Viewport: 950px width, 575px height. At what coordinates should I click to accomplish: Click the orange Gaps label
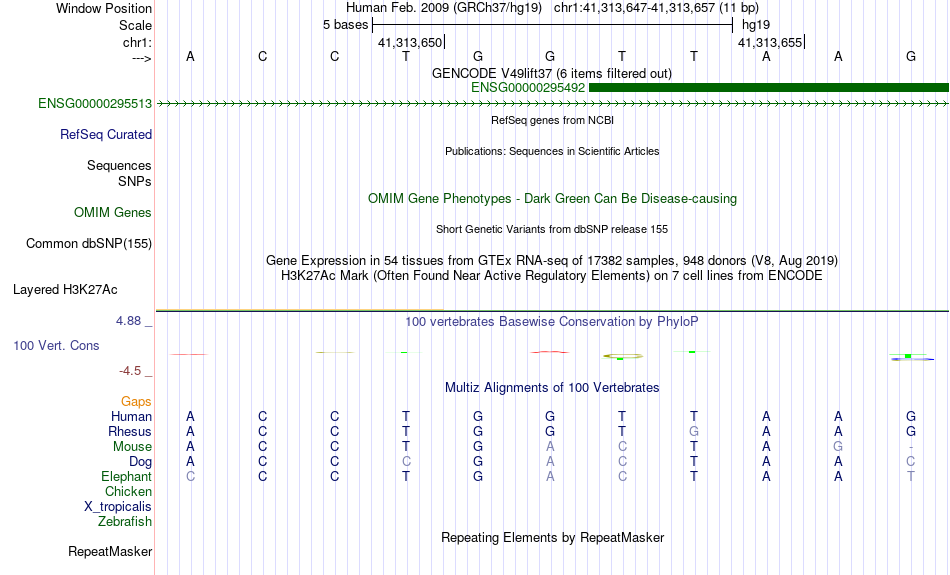click(x=136, y=402)
